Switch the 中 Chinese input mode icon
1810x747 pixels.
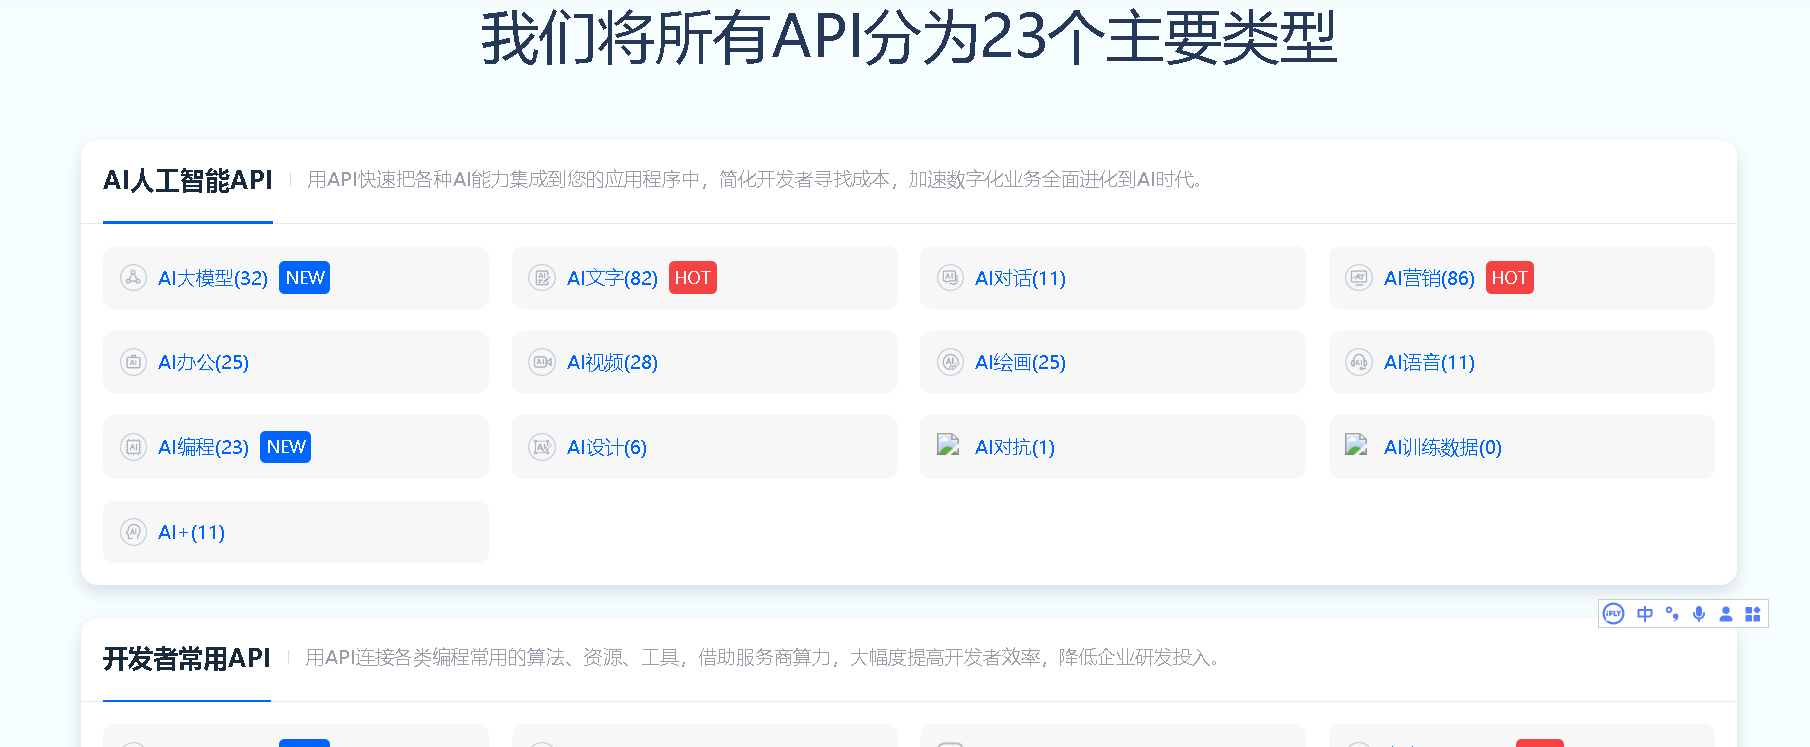pyautogui.click(x=1645, y=614)
